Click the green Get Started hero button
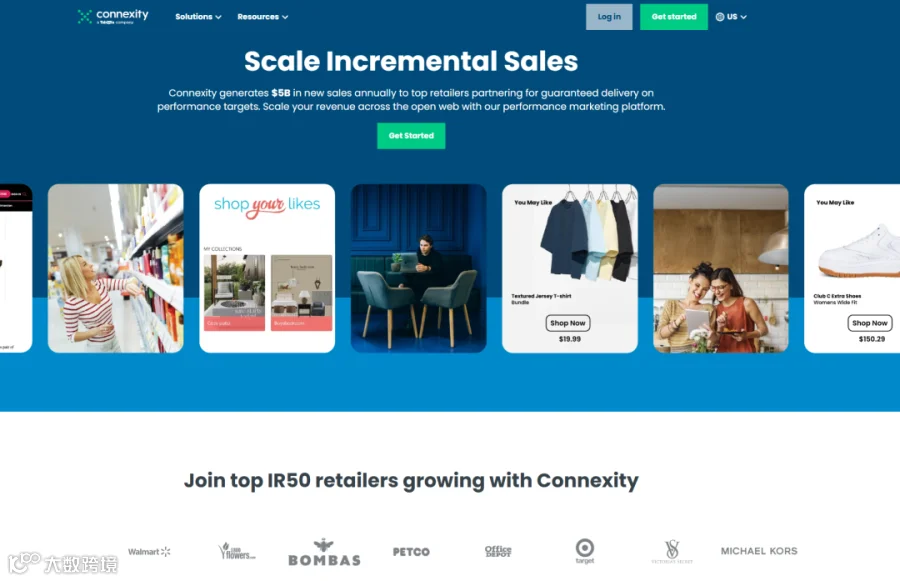Screen dimensions: 900x581 click(411, 136)
